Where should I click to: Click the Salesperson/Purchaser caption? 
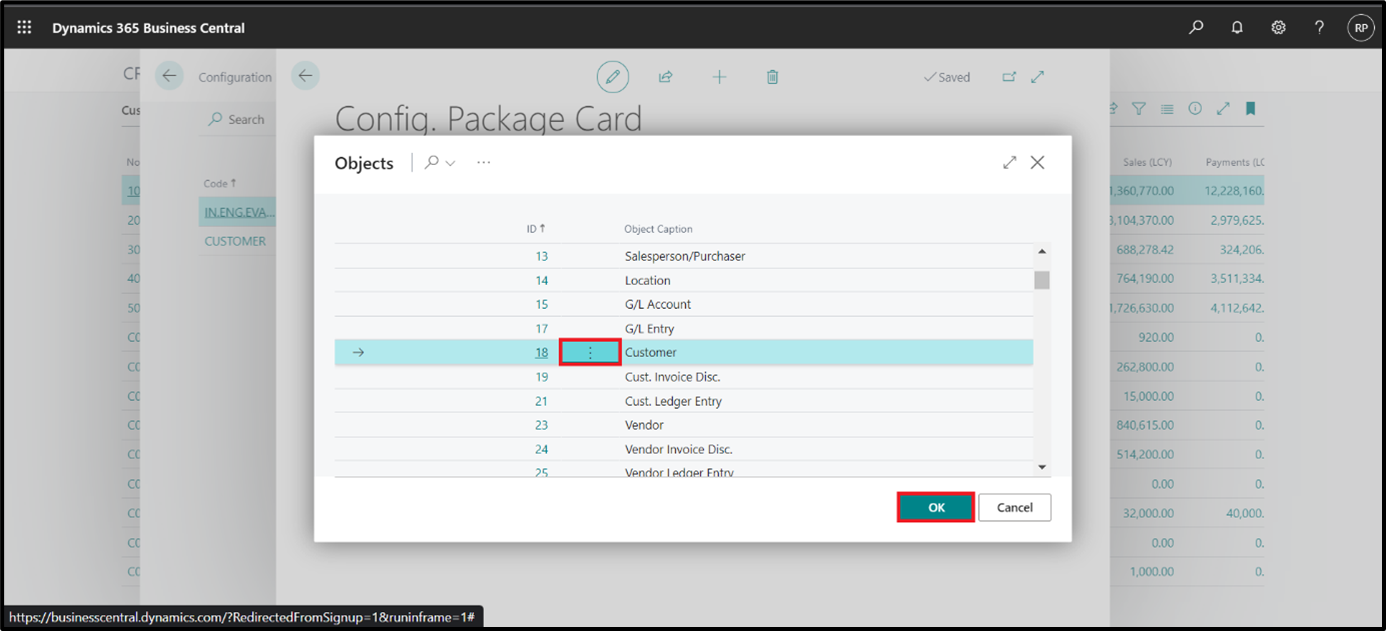(685, 256)
